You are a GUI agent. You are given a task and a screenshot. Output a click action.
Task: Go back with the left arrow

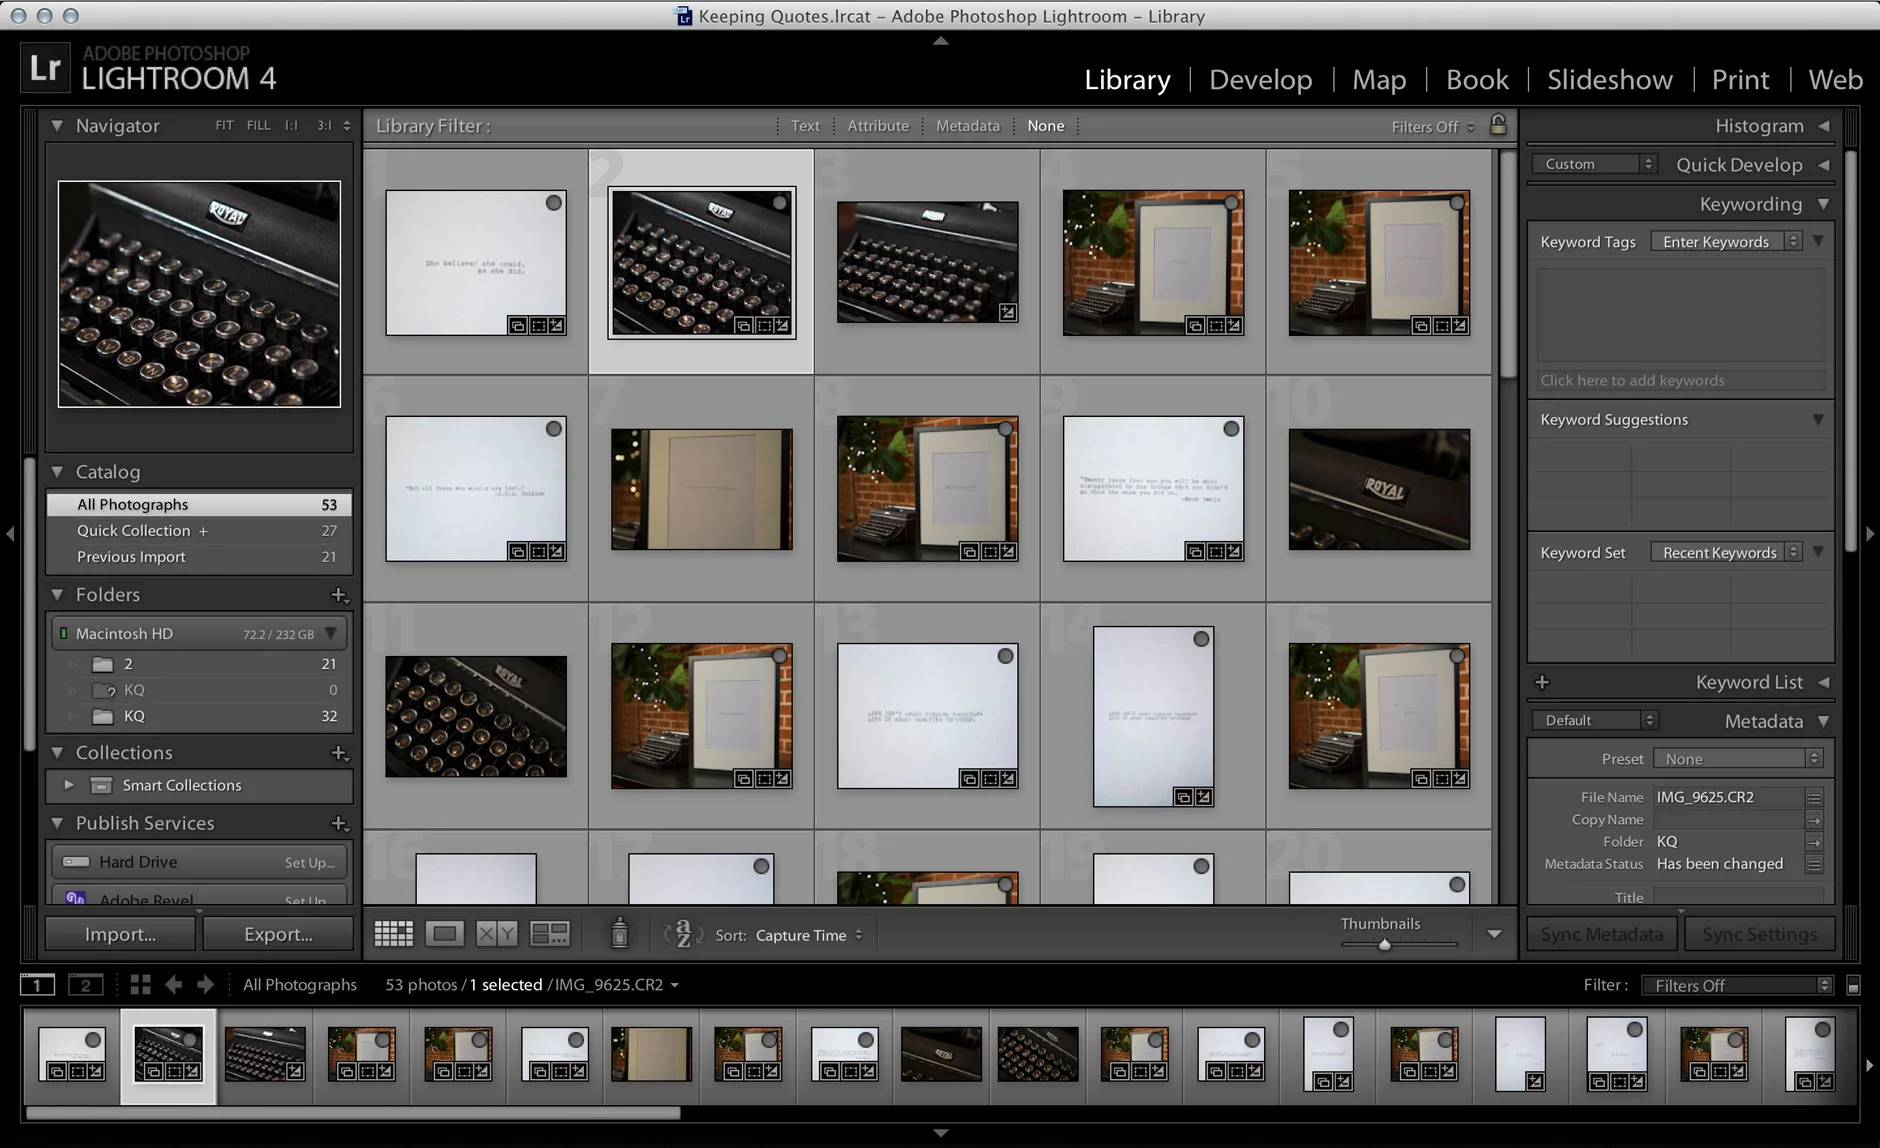(x=173, y=985)
